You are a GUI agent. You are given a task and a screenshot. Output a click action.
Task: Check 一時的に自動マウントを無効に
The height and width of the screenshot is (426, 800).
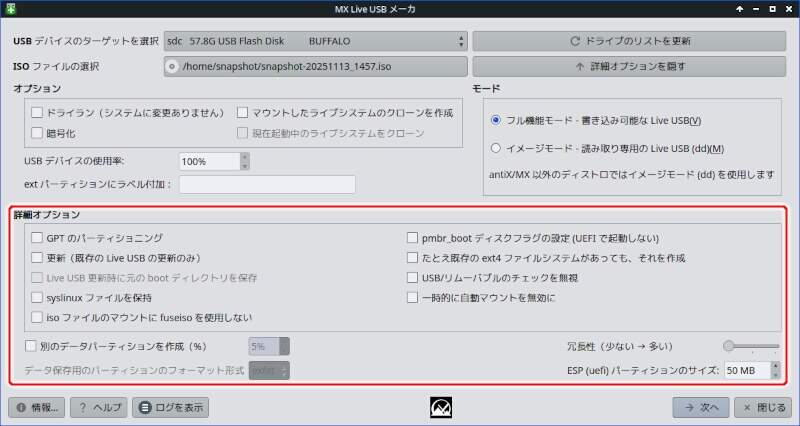[x=412, y=297]
